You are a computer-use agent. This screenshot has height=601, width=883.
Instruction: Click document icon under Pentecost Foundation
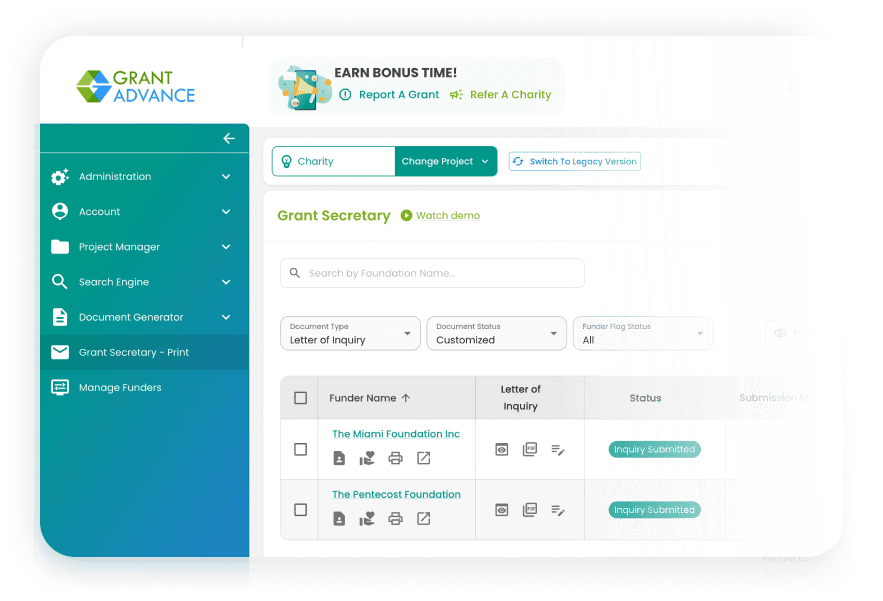point(339,518)
